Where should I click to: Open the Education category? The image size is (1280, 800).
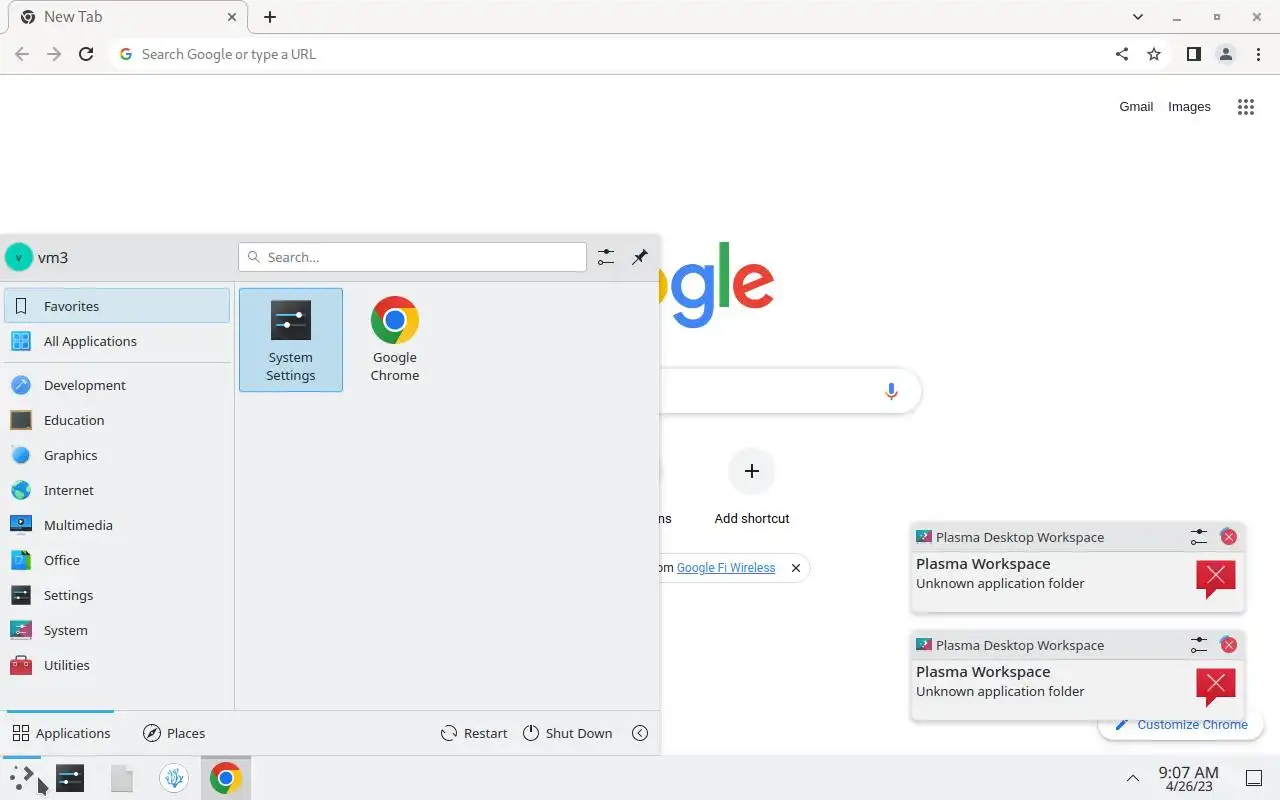pos(117,420)
